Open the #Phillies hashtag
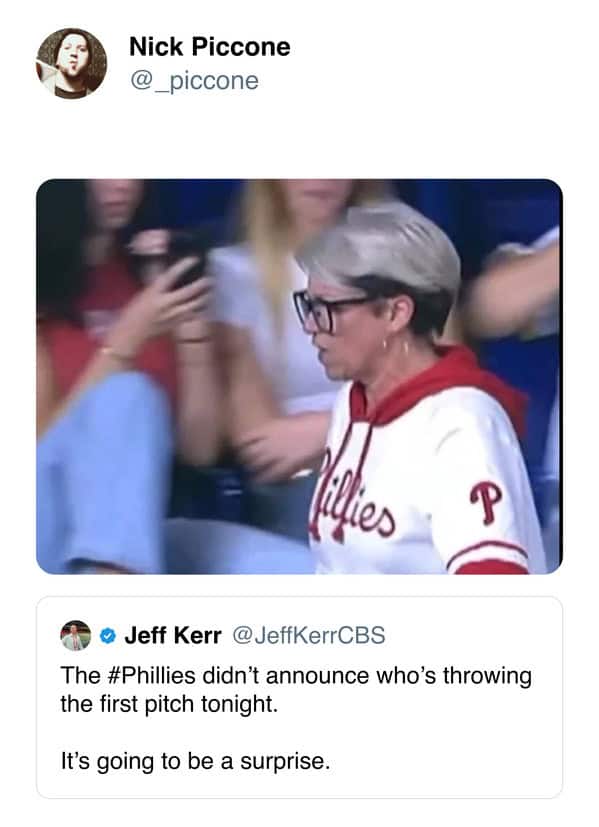Viewport: 599px width, 827px height. pyautogui.click(x=153, y=676)
